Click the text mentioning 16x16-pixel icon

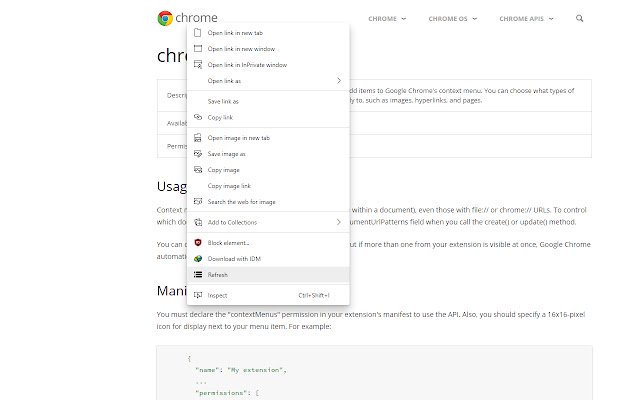pos(371,320)
